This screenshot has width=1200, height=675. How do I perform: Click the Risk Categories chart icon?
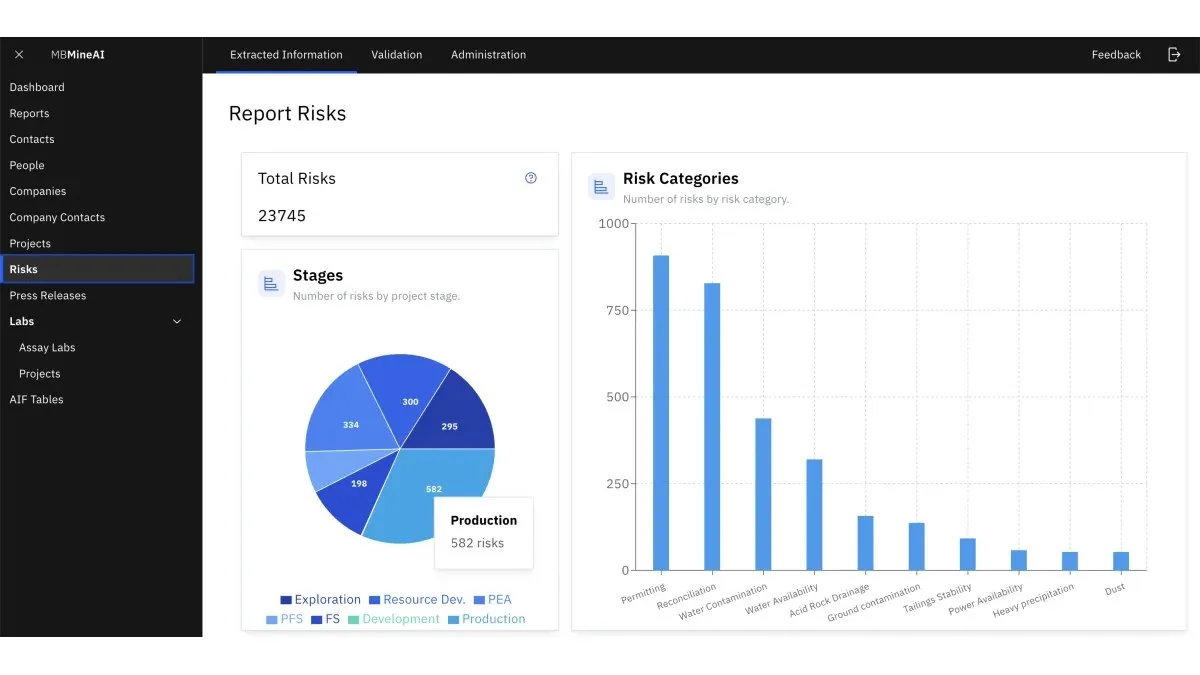pyautogui.click(x=601, y=186)
